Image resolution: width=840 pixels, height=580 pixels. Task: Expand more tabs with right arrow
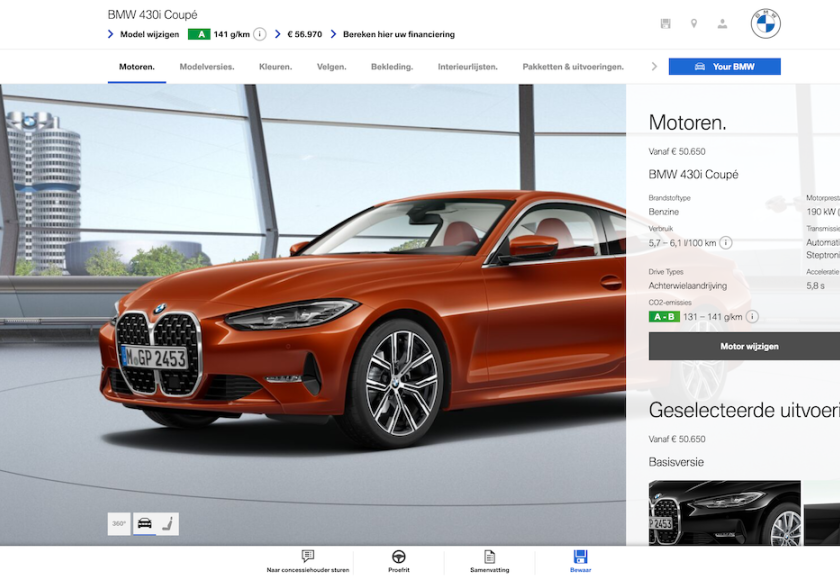[654, 66]
